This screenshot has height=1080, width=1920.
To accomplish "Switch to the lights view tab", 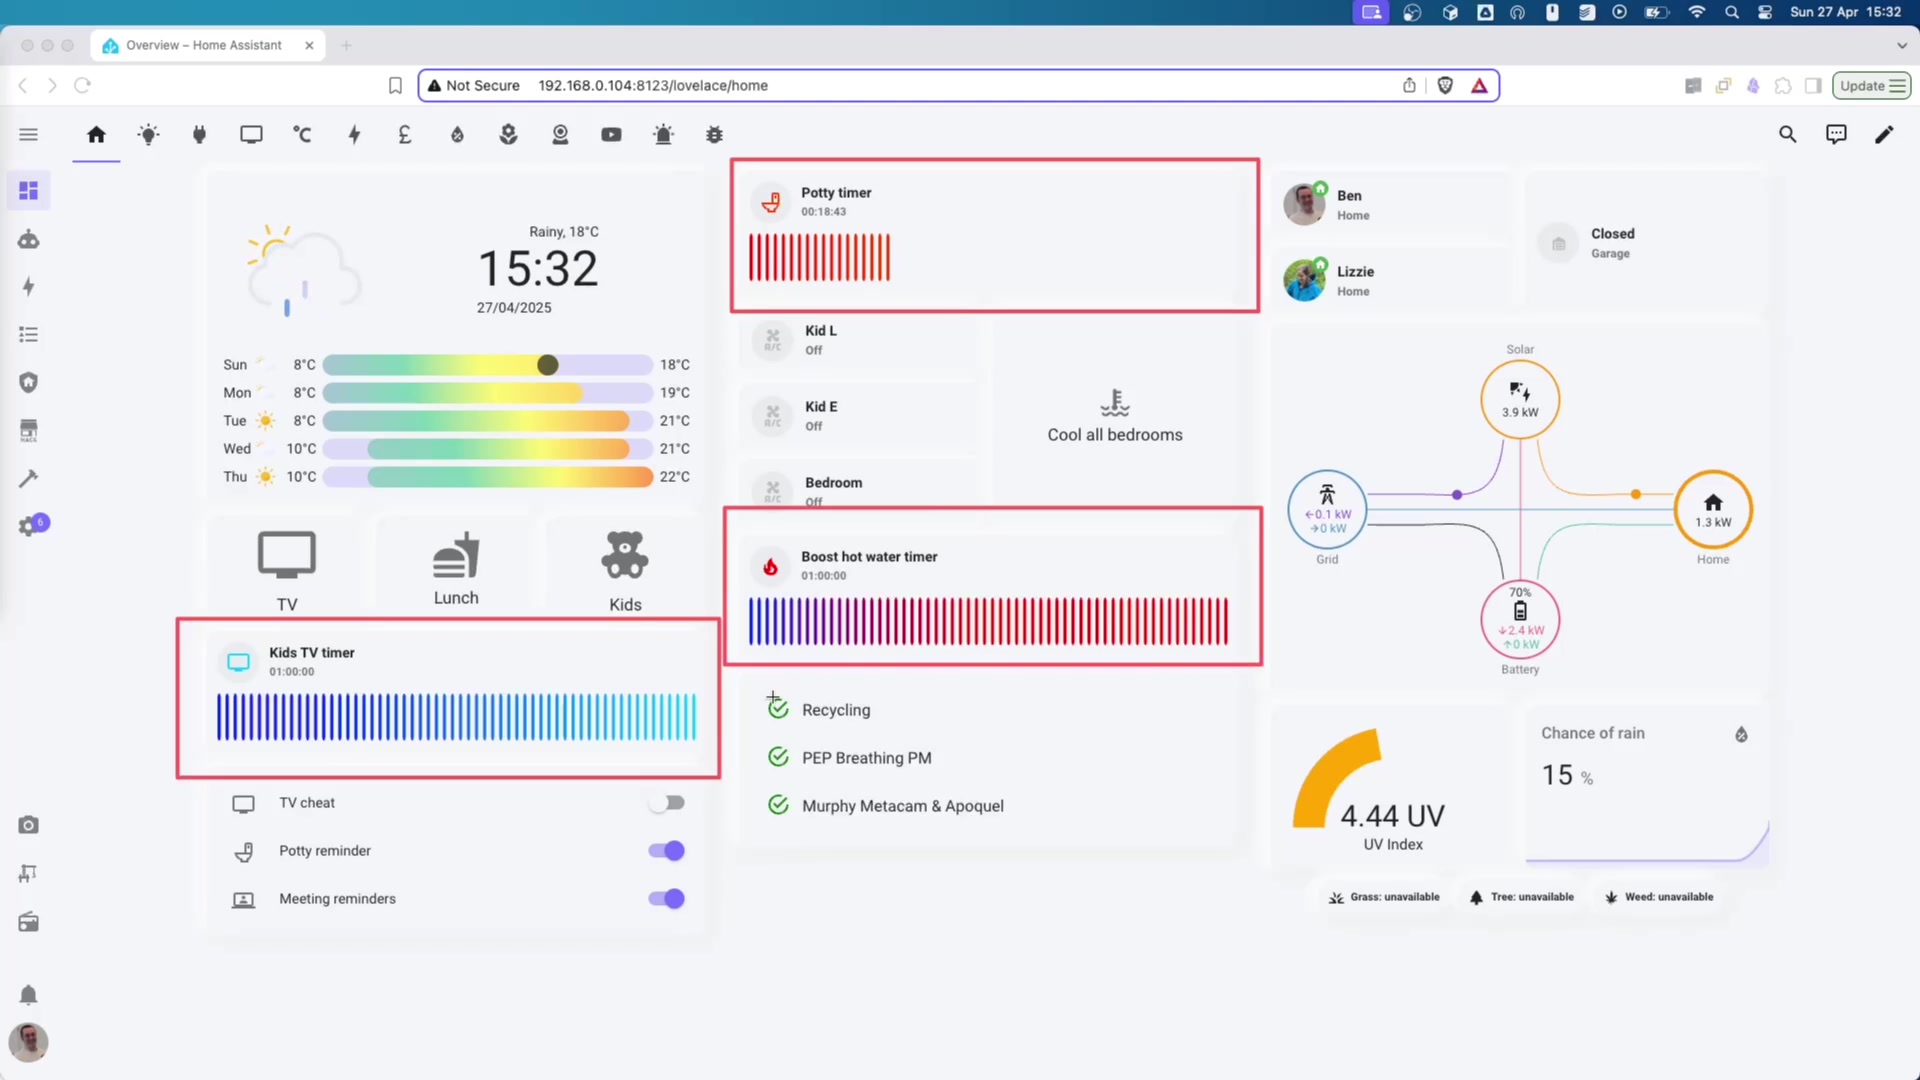I will [148, 134].
